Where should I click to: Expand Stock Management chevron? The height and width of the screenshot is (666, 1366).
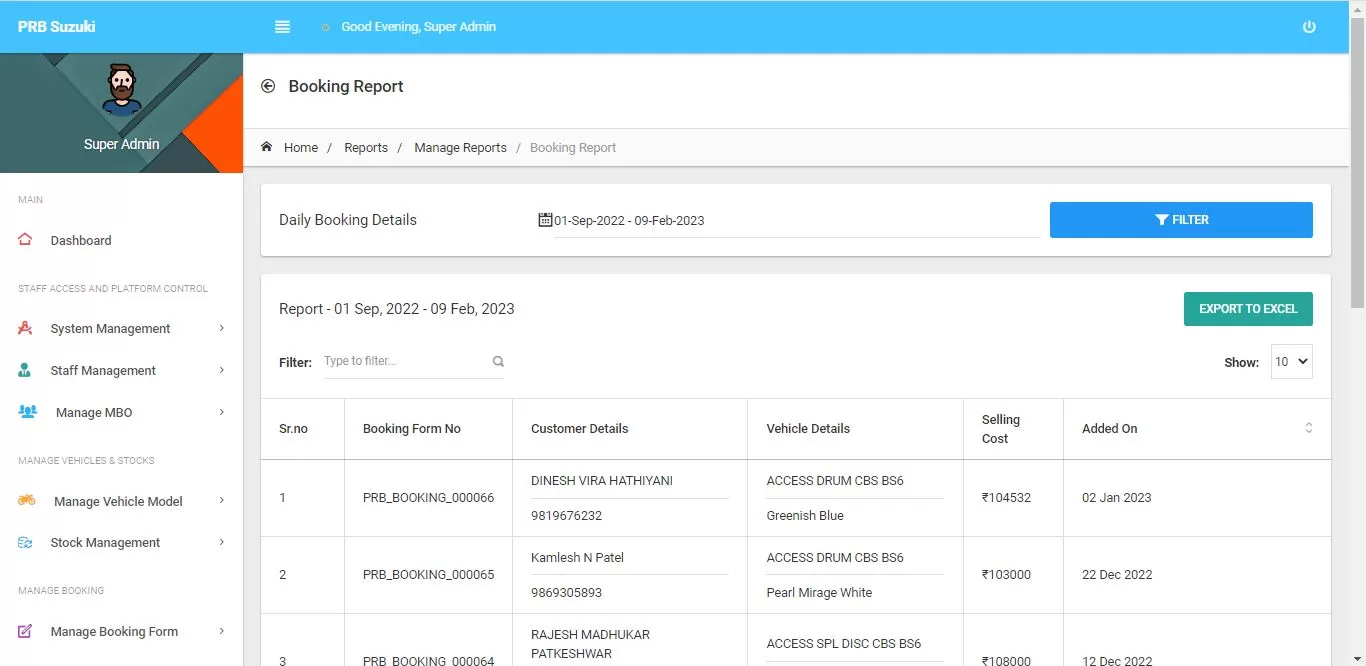point(222,542)
